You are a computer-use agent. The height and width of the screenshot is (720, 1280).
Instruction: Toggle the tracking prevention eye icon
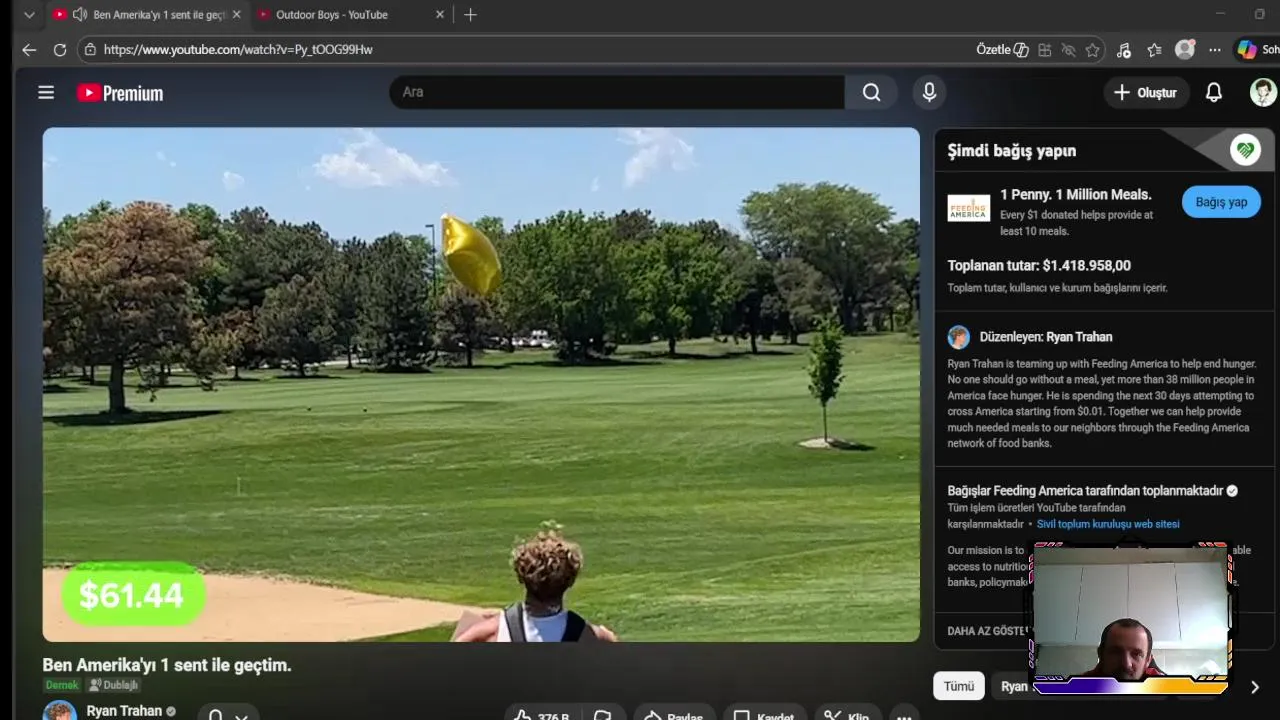pos(1068,50)
